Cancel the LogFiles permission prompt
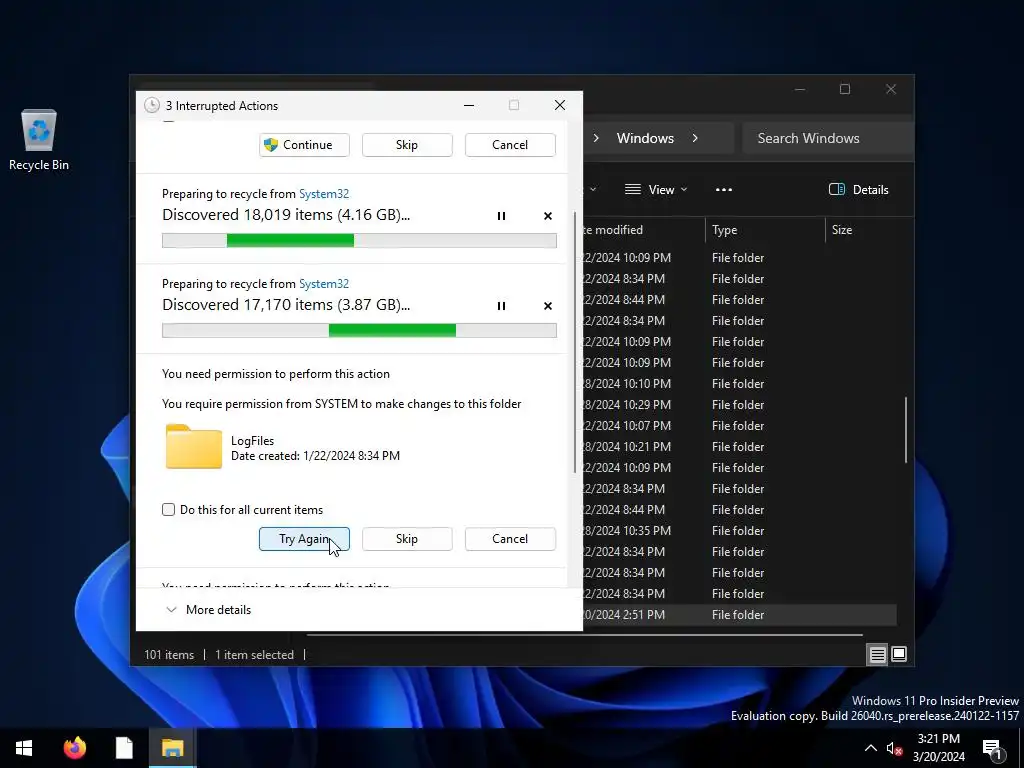 [510, 539]
